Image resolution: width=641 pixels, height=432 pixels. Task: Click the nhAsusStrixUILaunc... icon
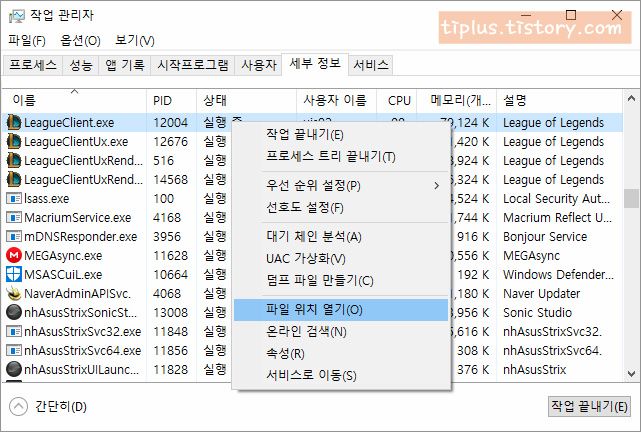click(x=14, y=369)
